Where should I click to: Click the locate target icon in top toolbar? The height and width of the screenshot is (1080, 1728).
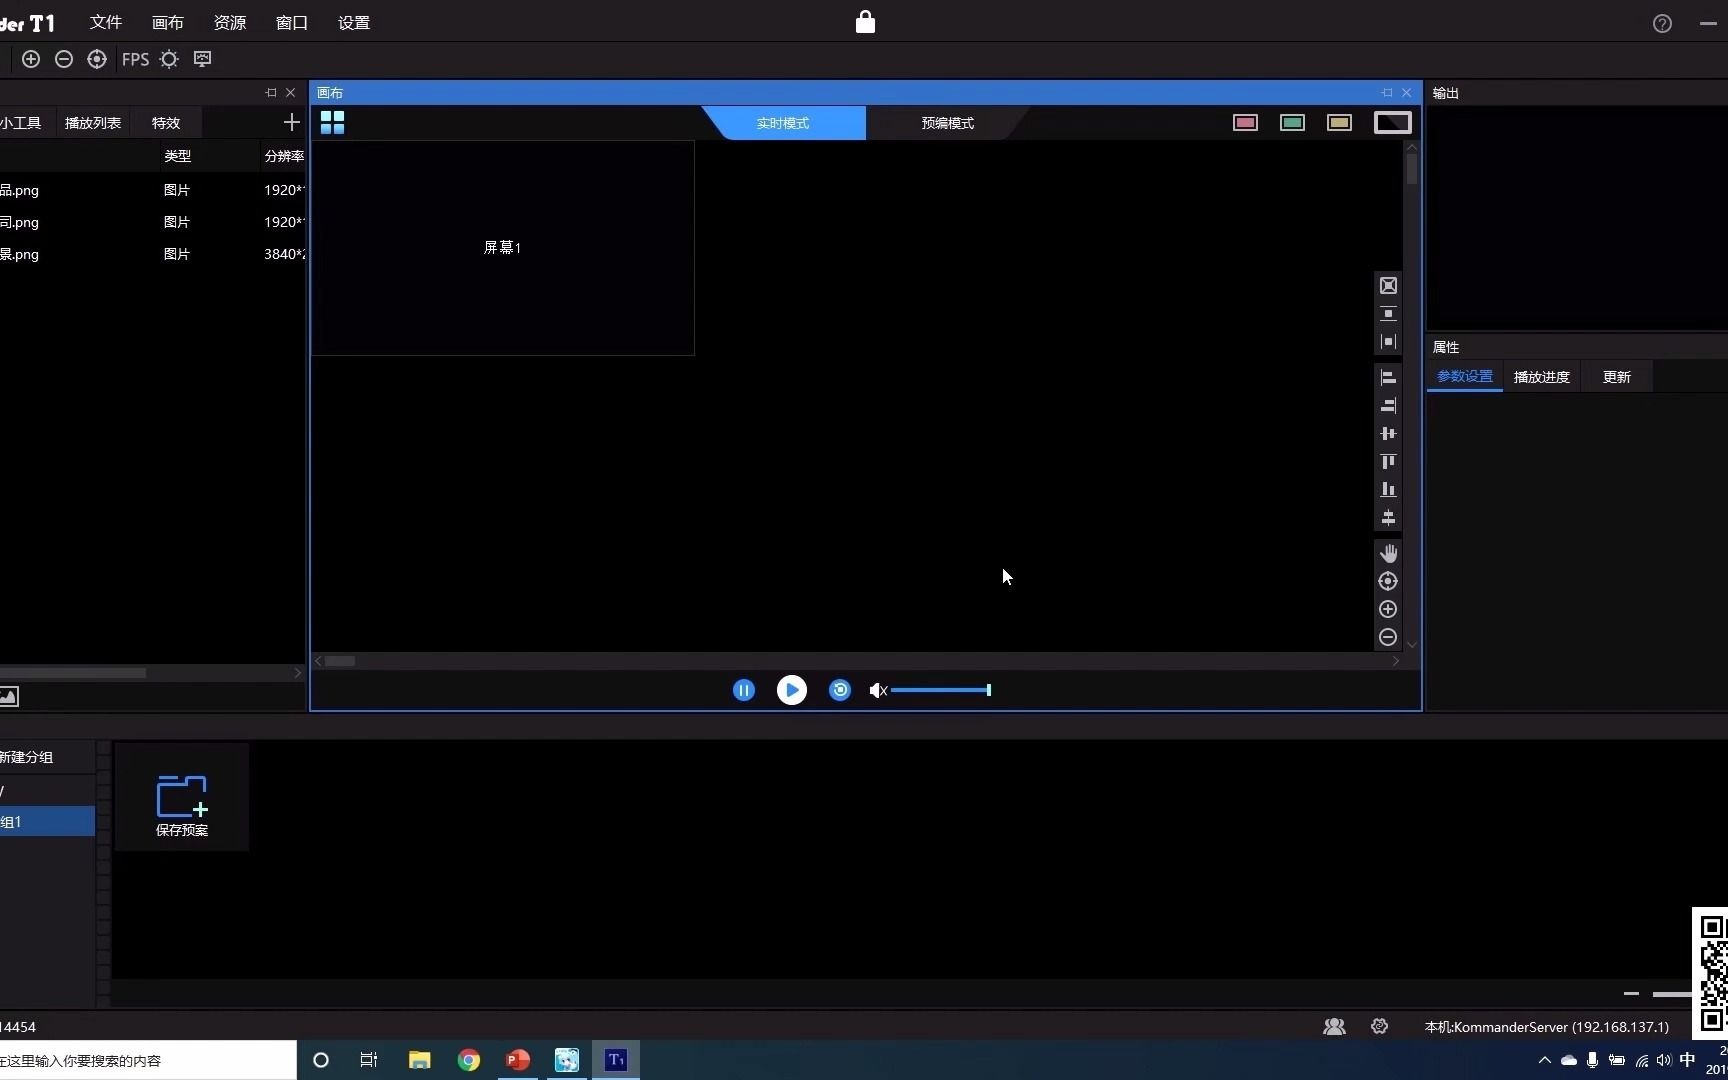coord(97,59)
